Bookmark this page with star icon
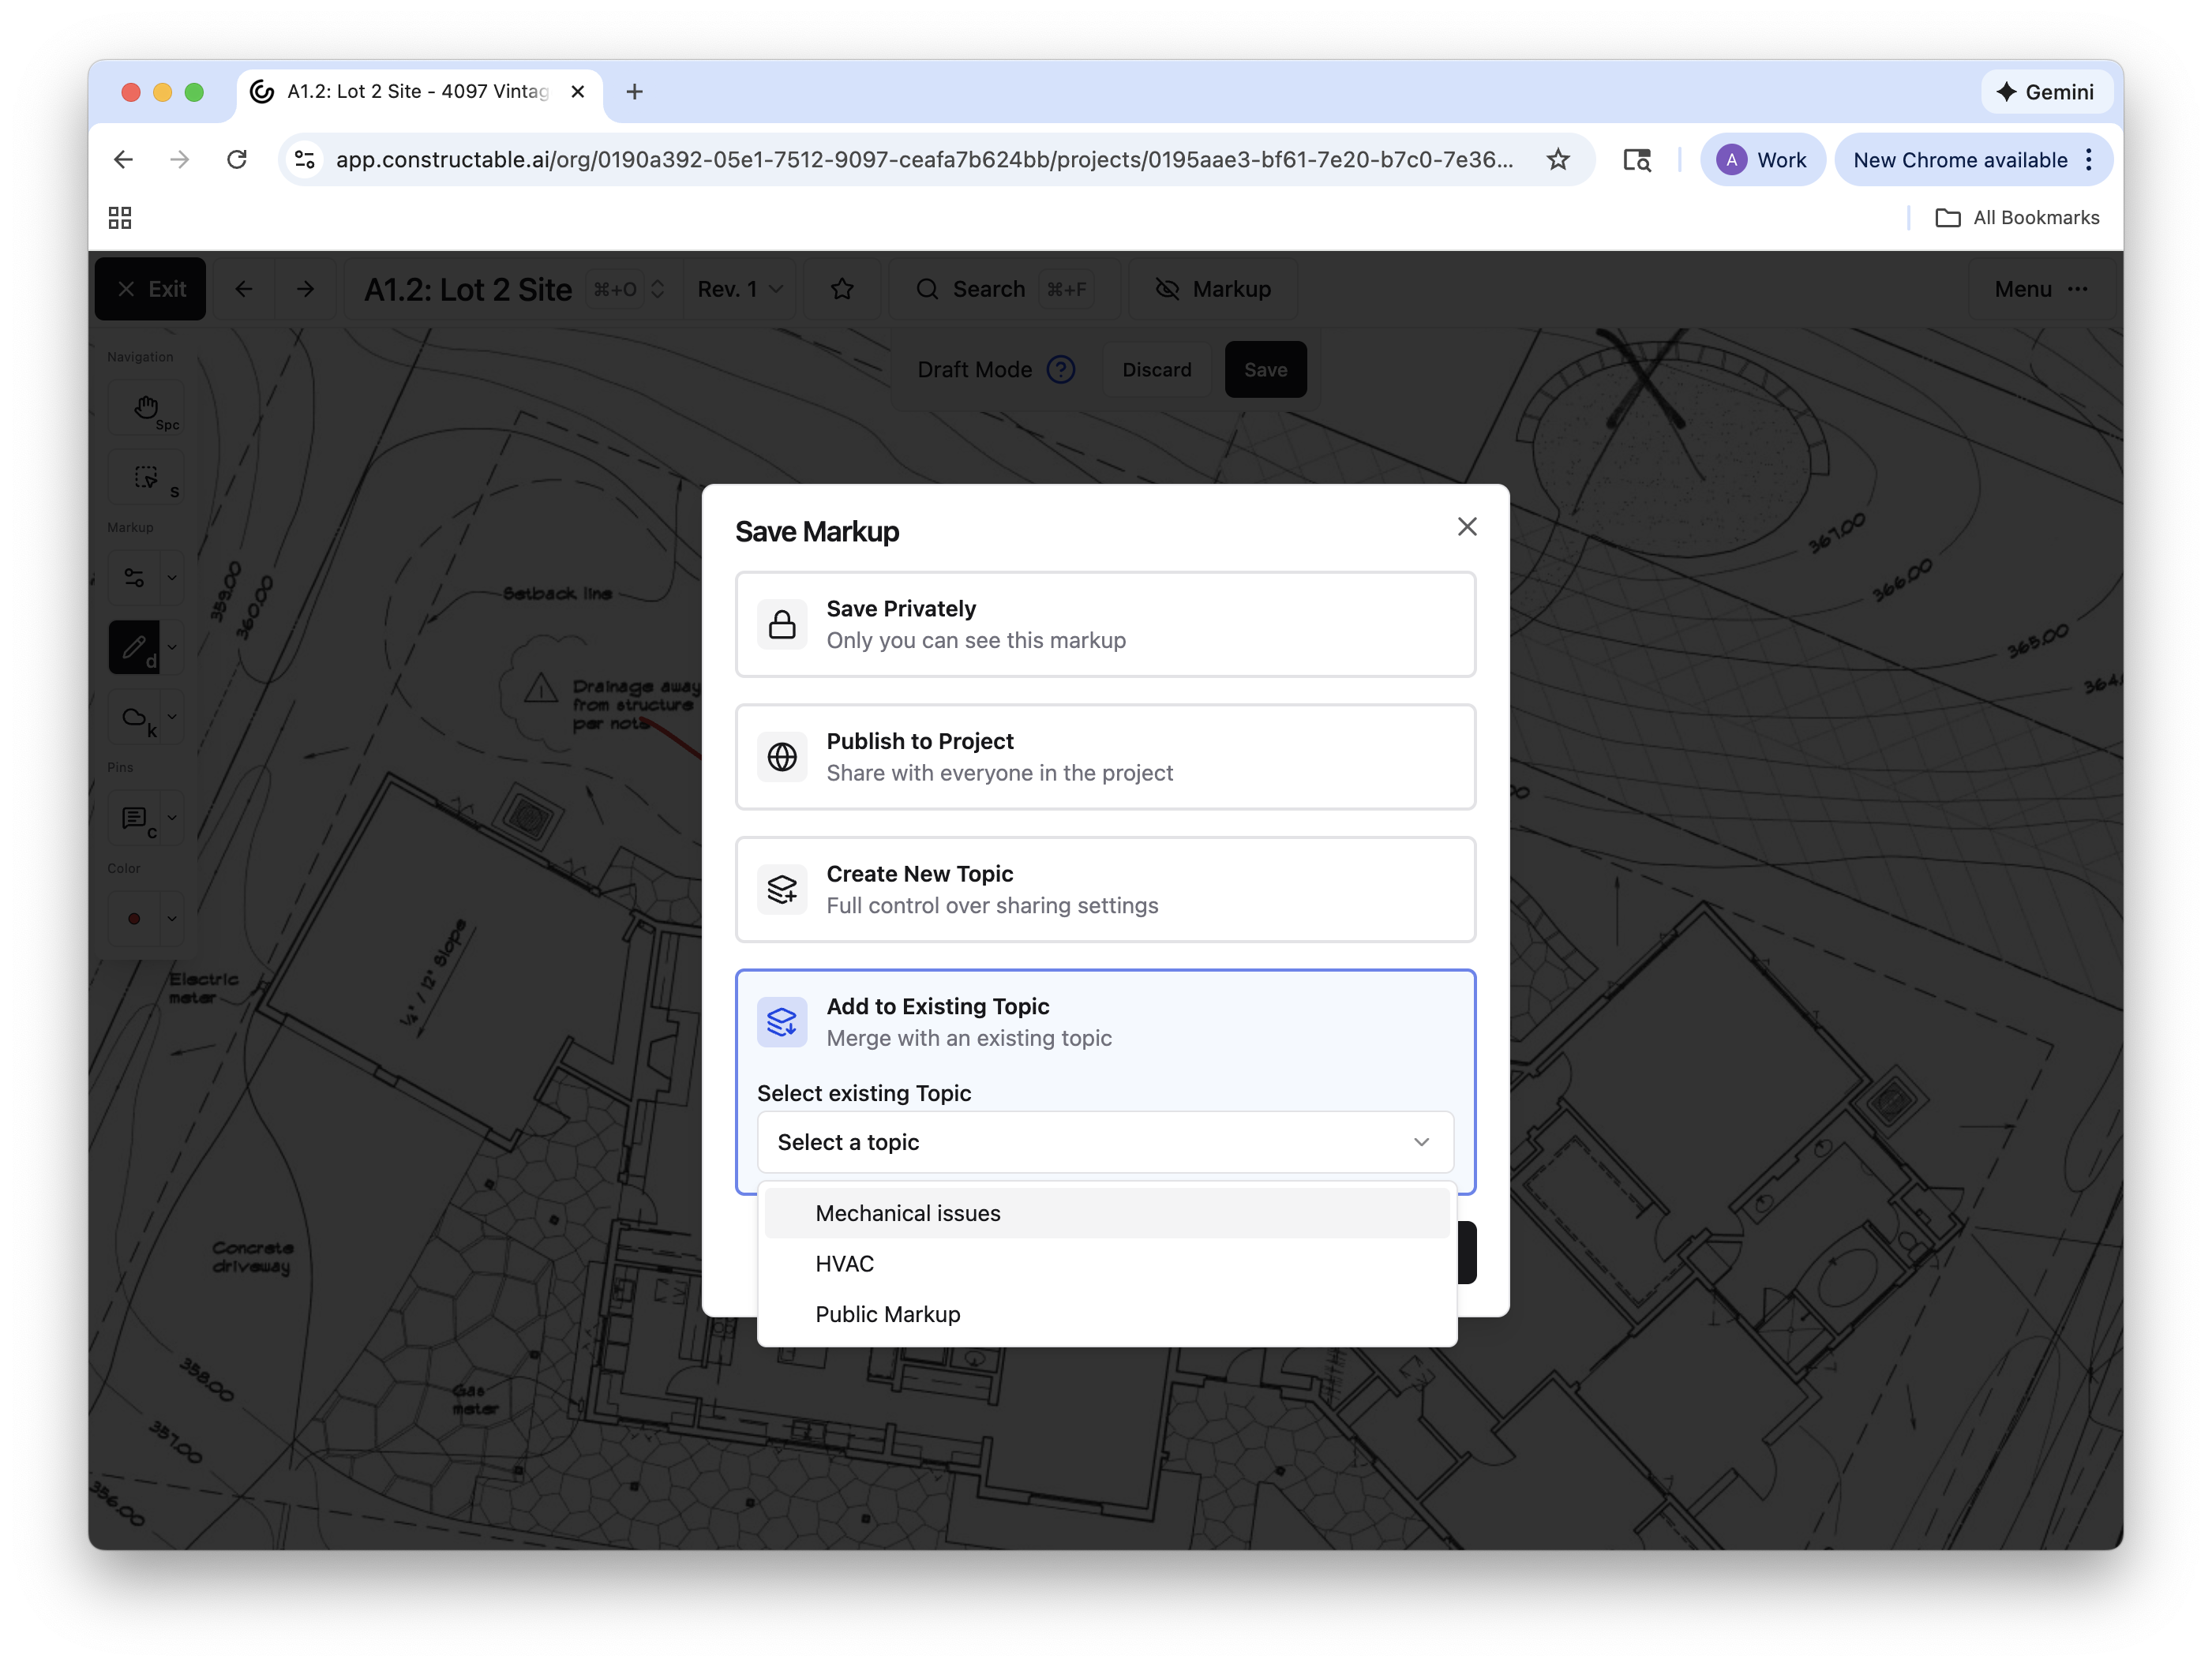This screenshot has width=2212, height=1667. click(1557, 160)
